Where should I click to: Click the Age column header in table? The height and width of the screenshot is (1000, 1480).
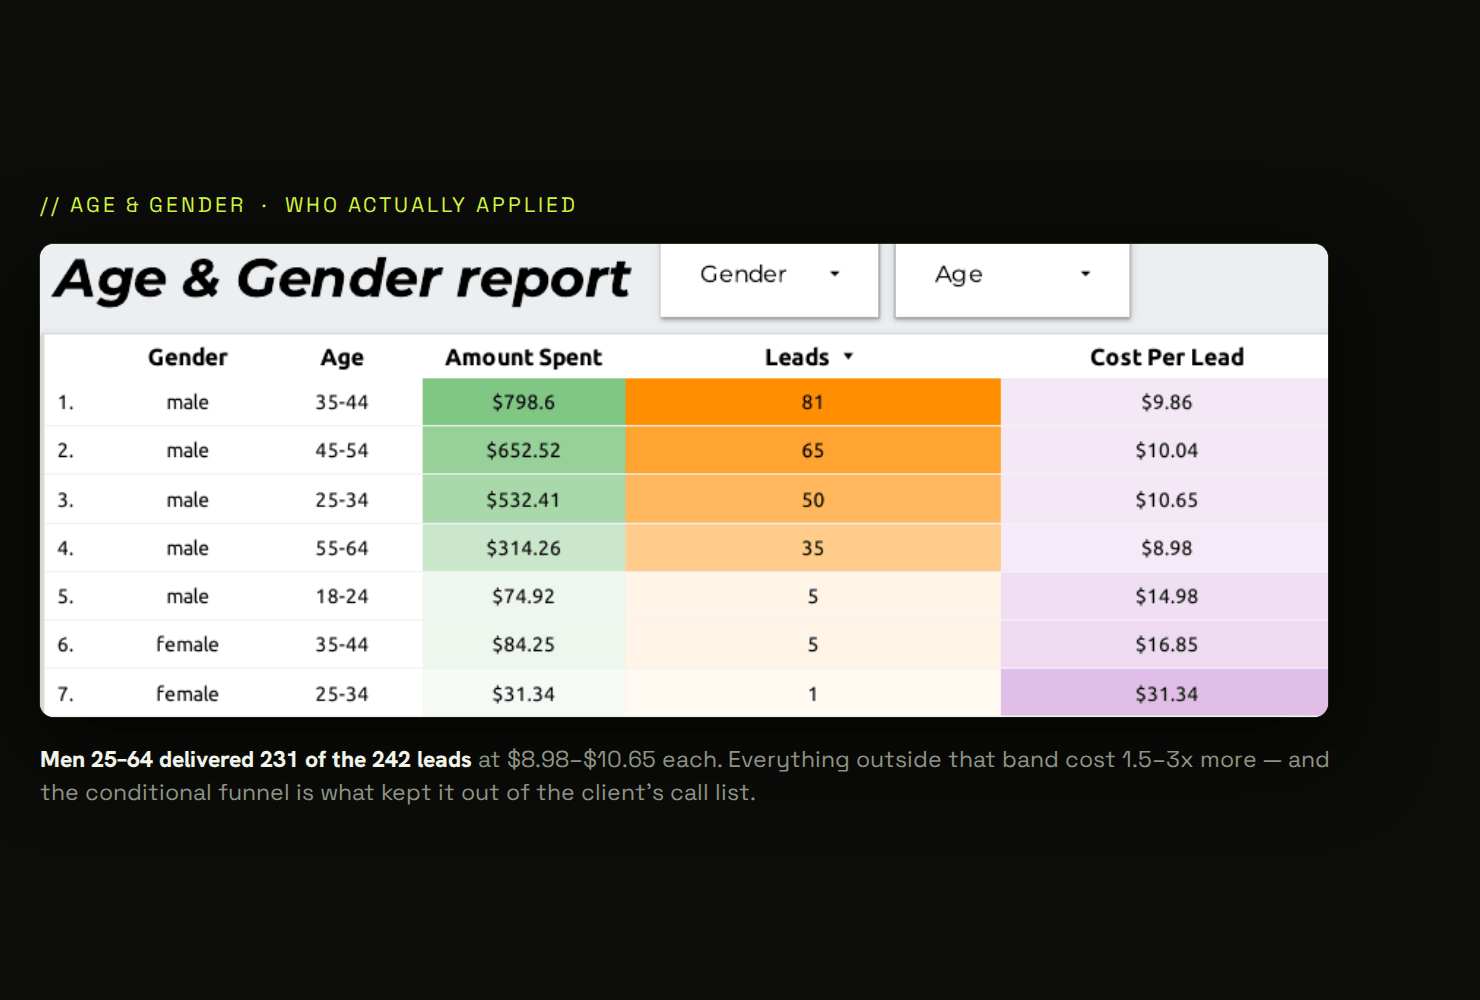pyautogui.click(x=342, y=357)
